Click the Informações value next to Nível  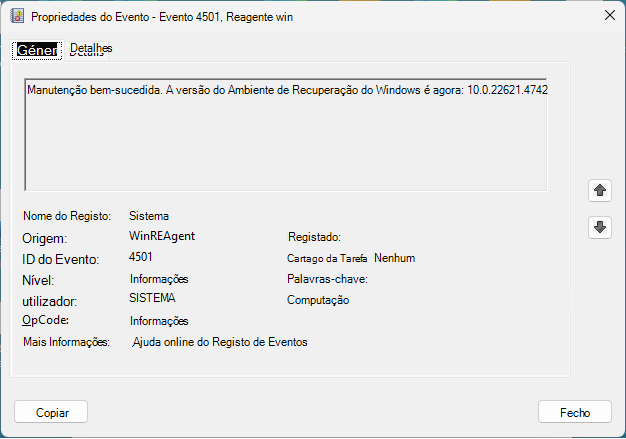click(x=159, y=279)
